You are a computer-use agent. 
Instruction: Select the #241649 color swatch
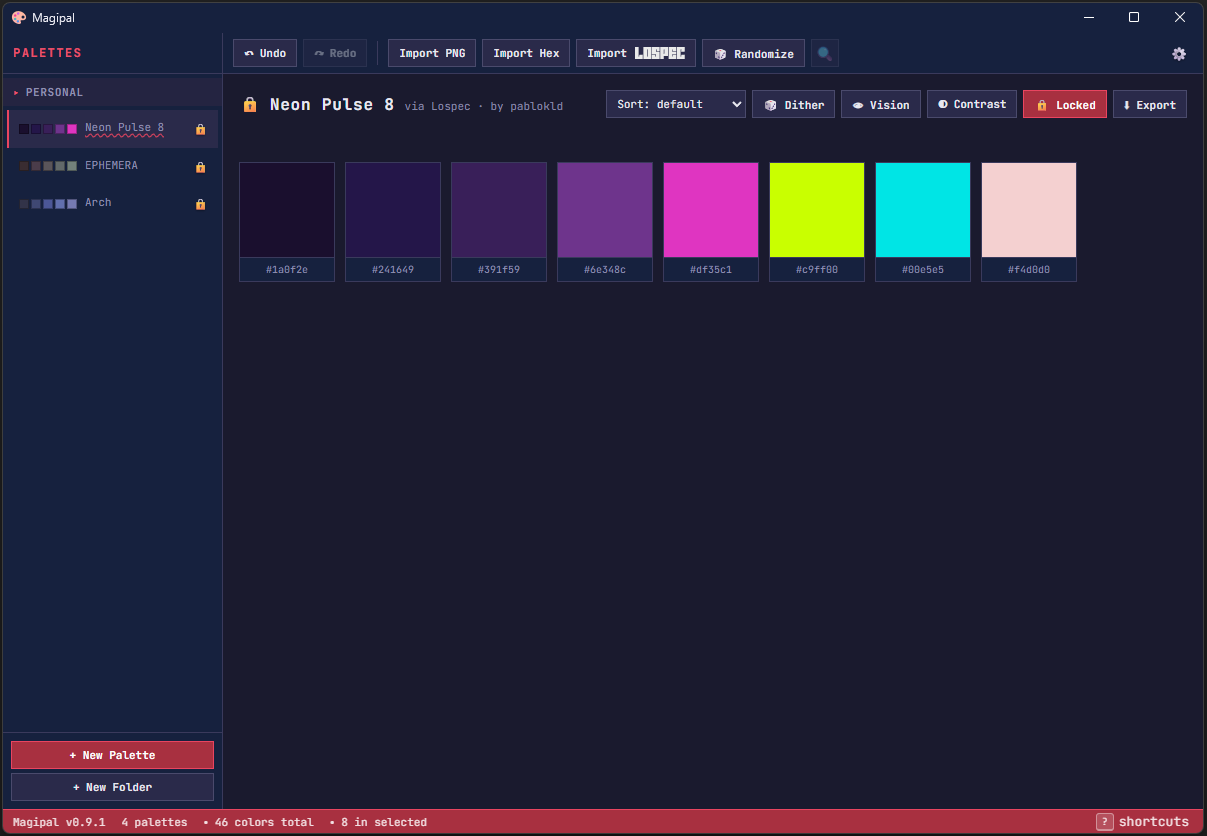[x=393, y=210]
